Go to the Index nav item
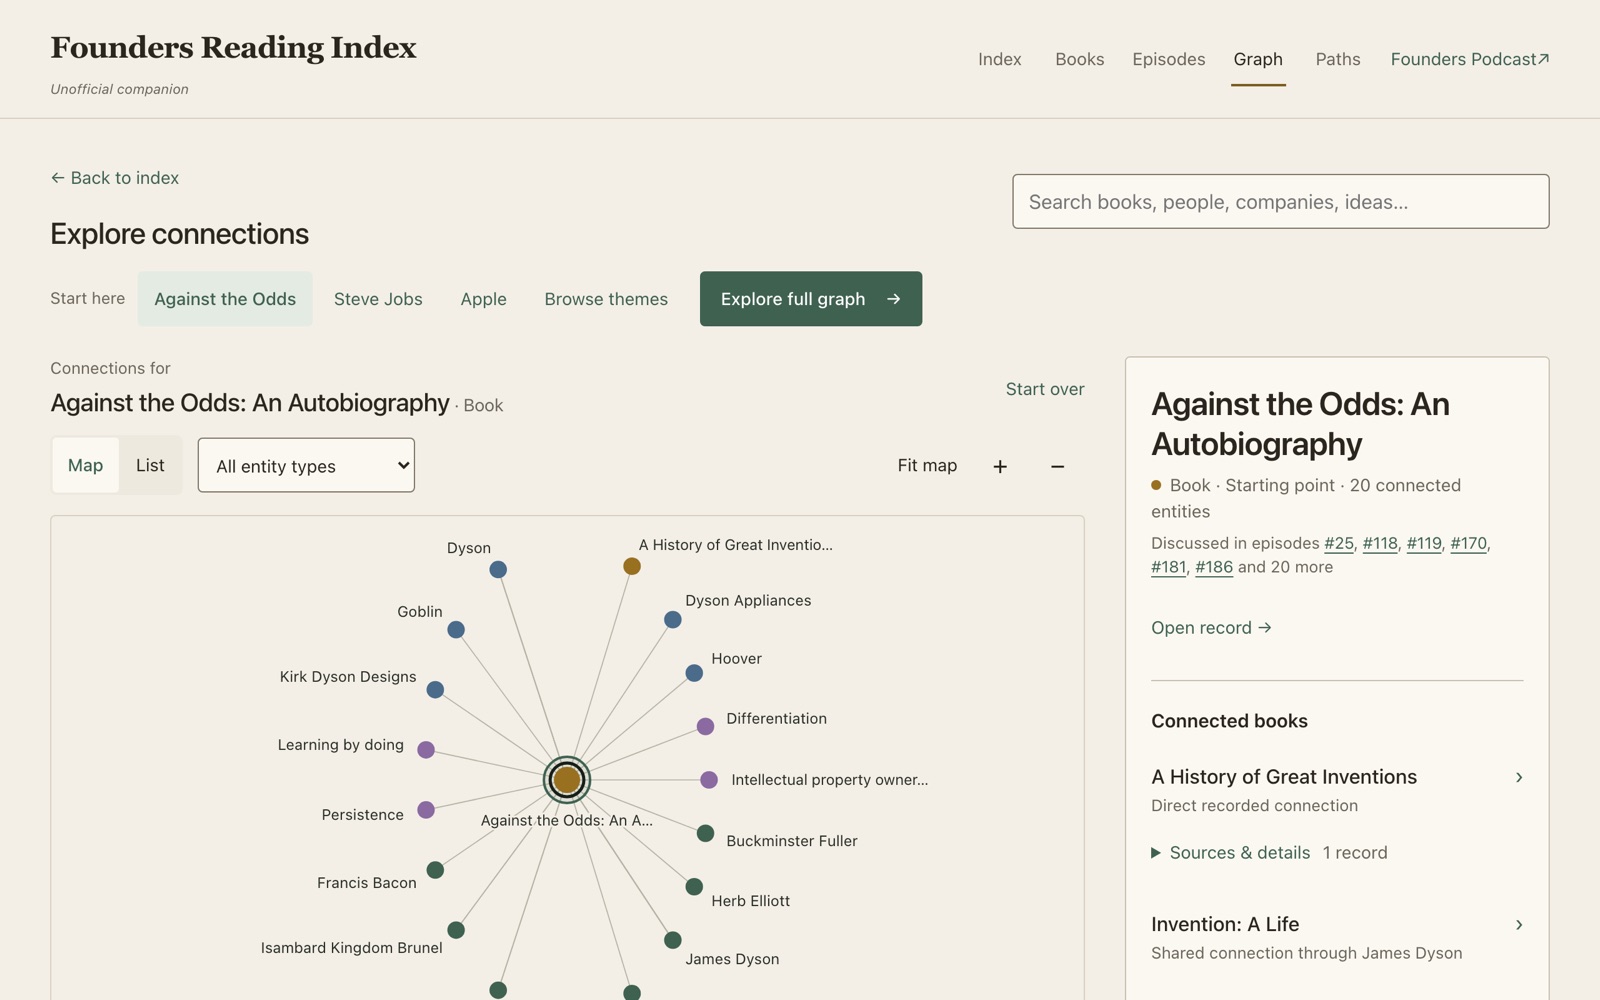The image size is (1600, 1000). pyautogui.click(x=1000, y=59)
